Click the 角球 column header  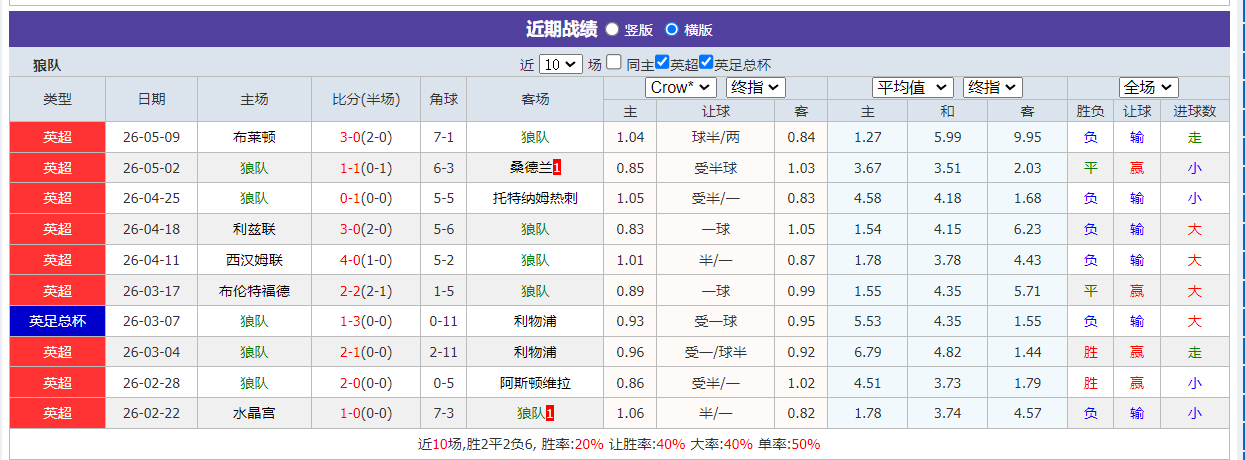[x=444, y=99]
